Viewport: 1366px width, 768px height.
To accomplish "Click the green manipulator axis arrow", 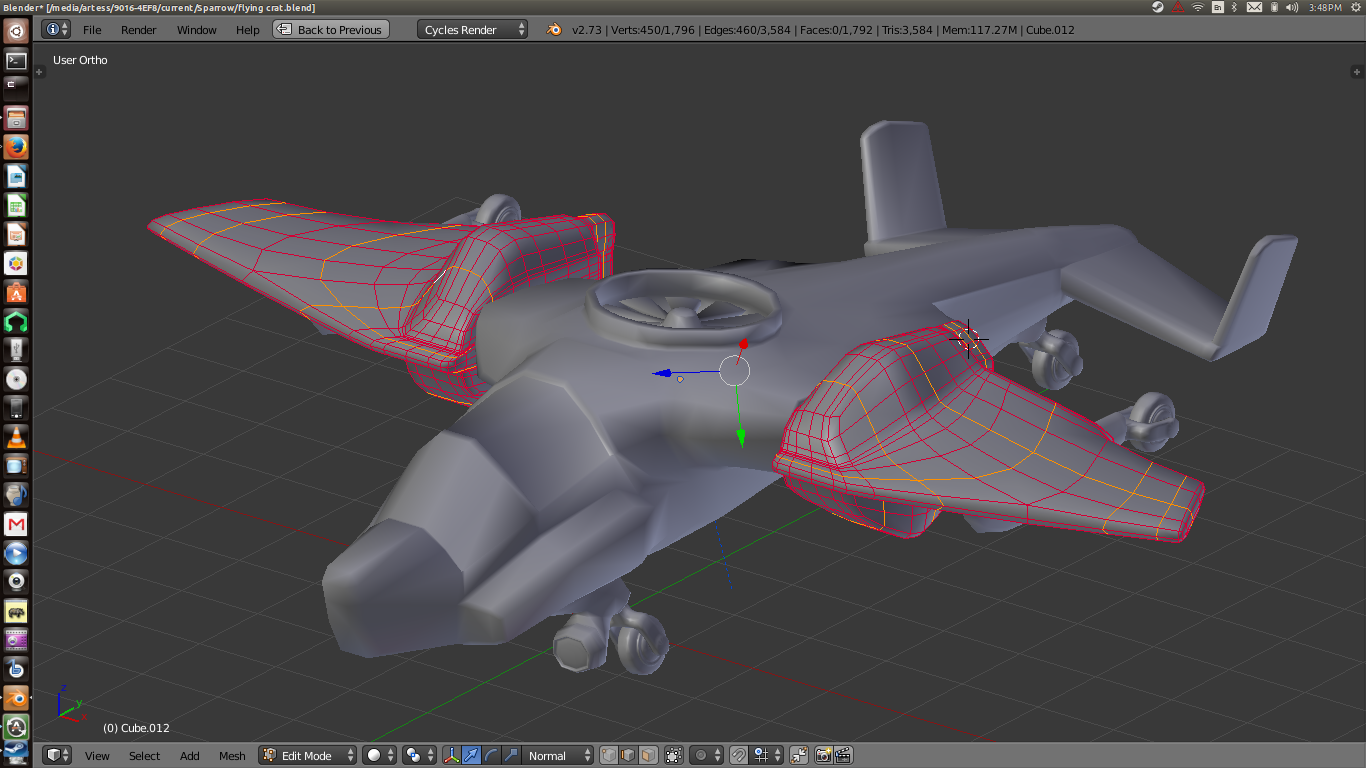I will pos(741,436).
